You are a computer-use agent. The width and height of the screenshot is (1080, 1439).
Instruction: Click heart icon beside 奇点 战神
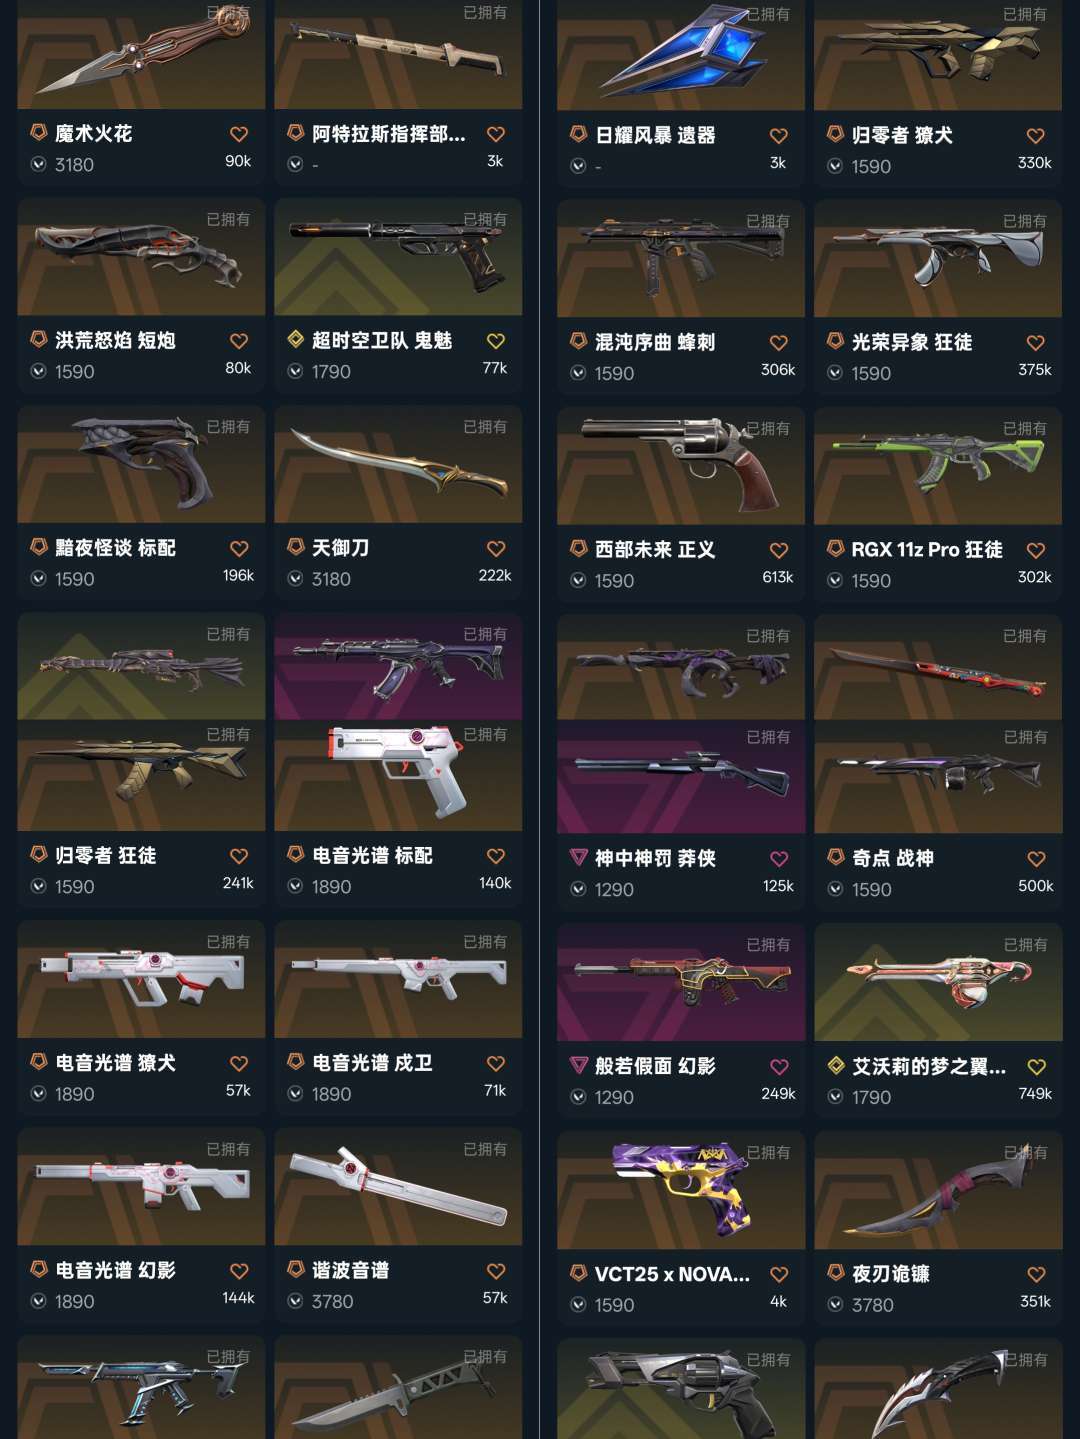click(1036, 858)
